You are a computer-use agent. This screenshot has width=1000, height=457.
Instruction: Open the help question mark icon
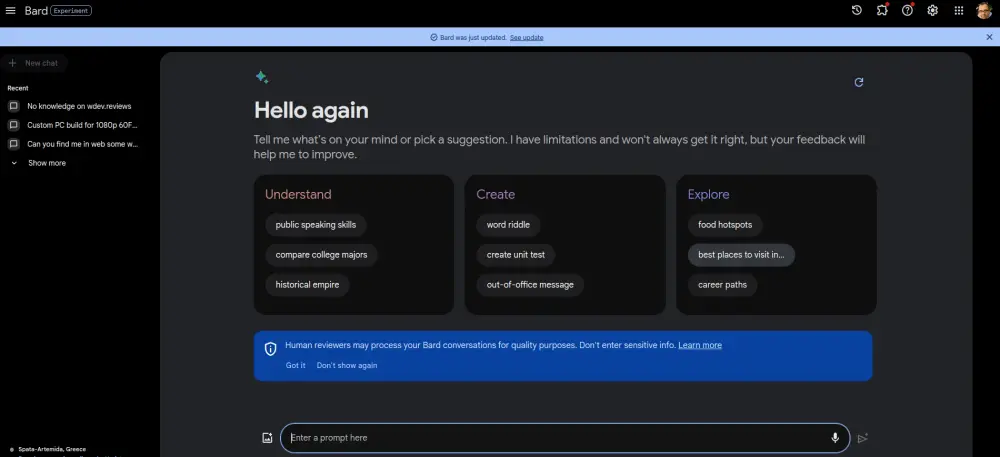907,10
